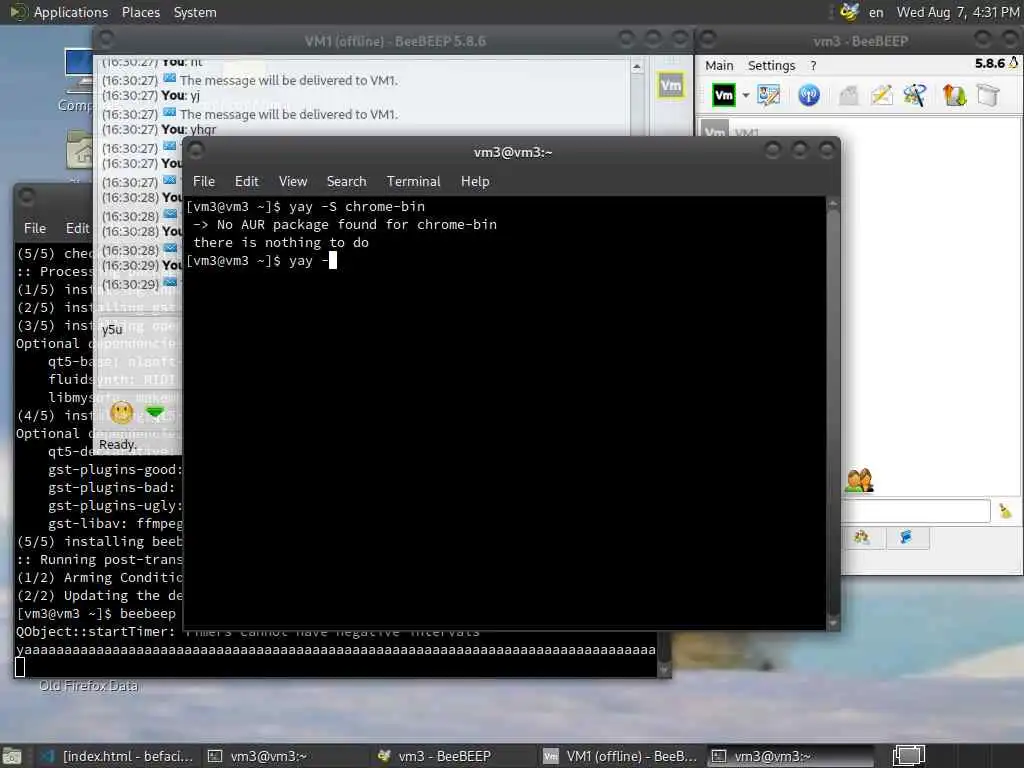Open the file transfer arrows icon

click(954, 95)
